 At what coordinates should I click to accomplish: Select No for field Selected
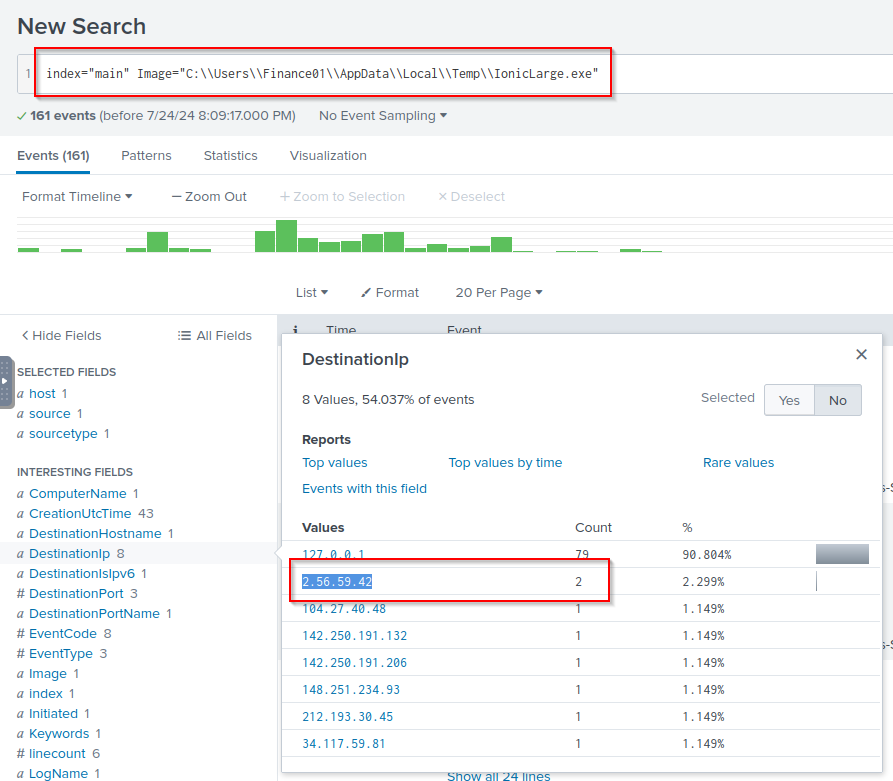(x=837, y=400)
